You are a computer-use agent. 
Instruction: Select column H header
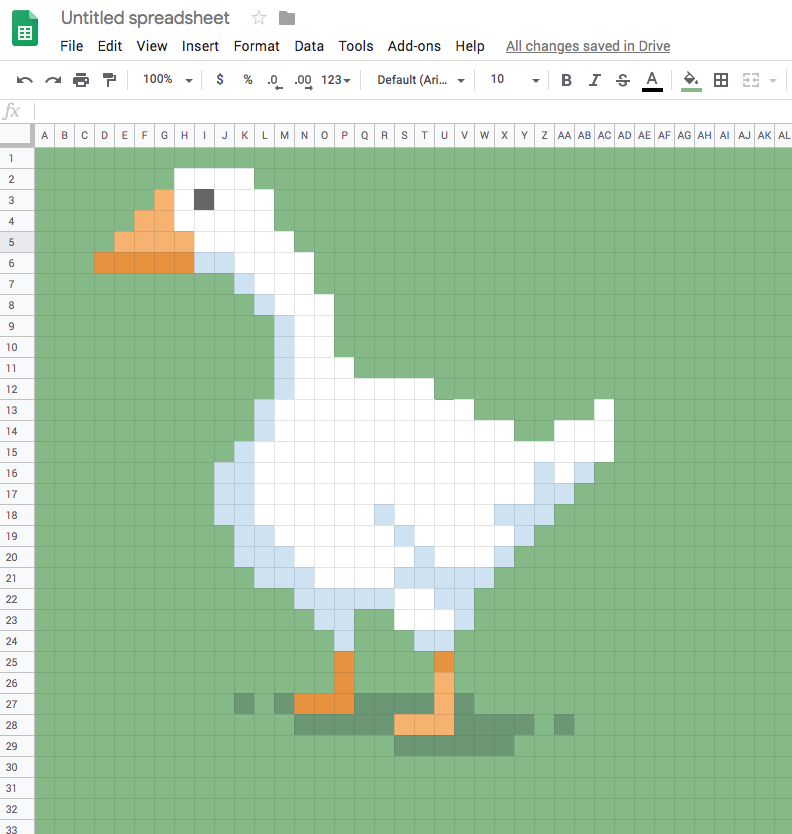(184, 136)
